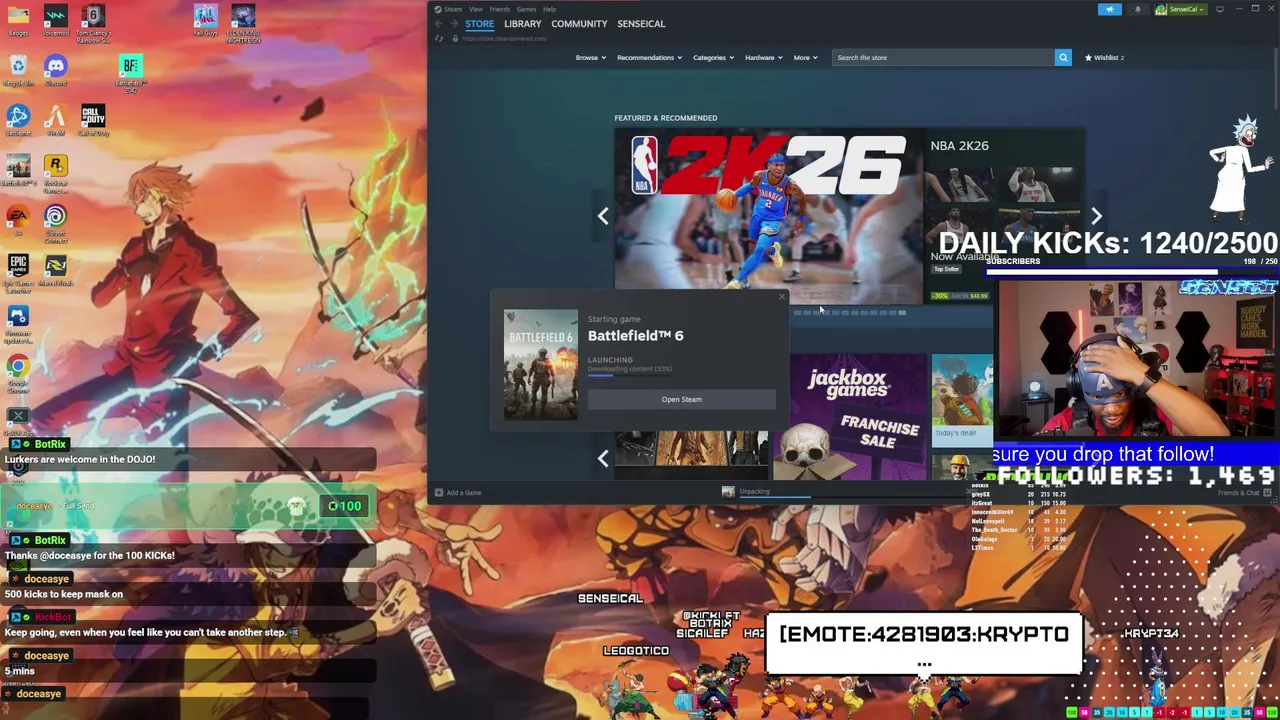Launch Elden Ring Nightreign desktop shortcut
This screenshot has width=1280, height=720.
(x=243, y=22)
